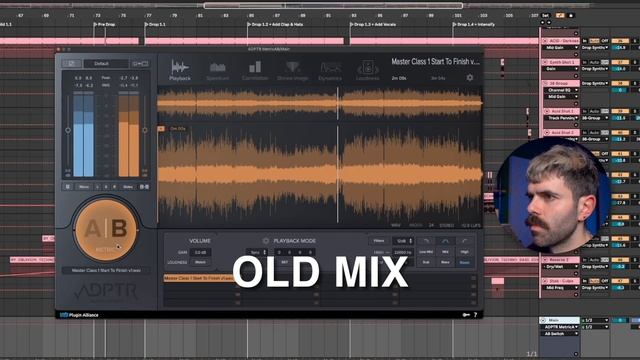The image size is (640, 360).
Task: Toggle the big A|B switch button
Action: [x=106, y=230]
